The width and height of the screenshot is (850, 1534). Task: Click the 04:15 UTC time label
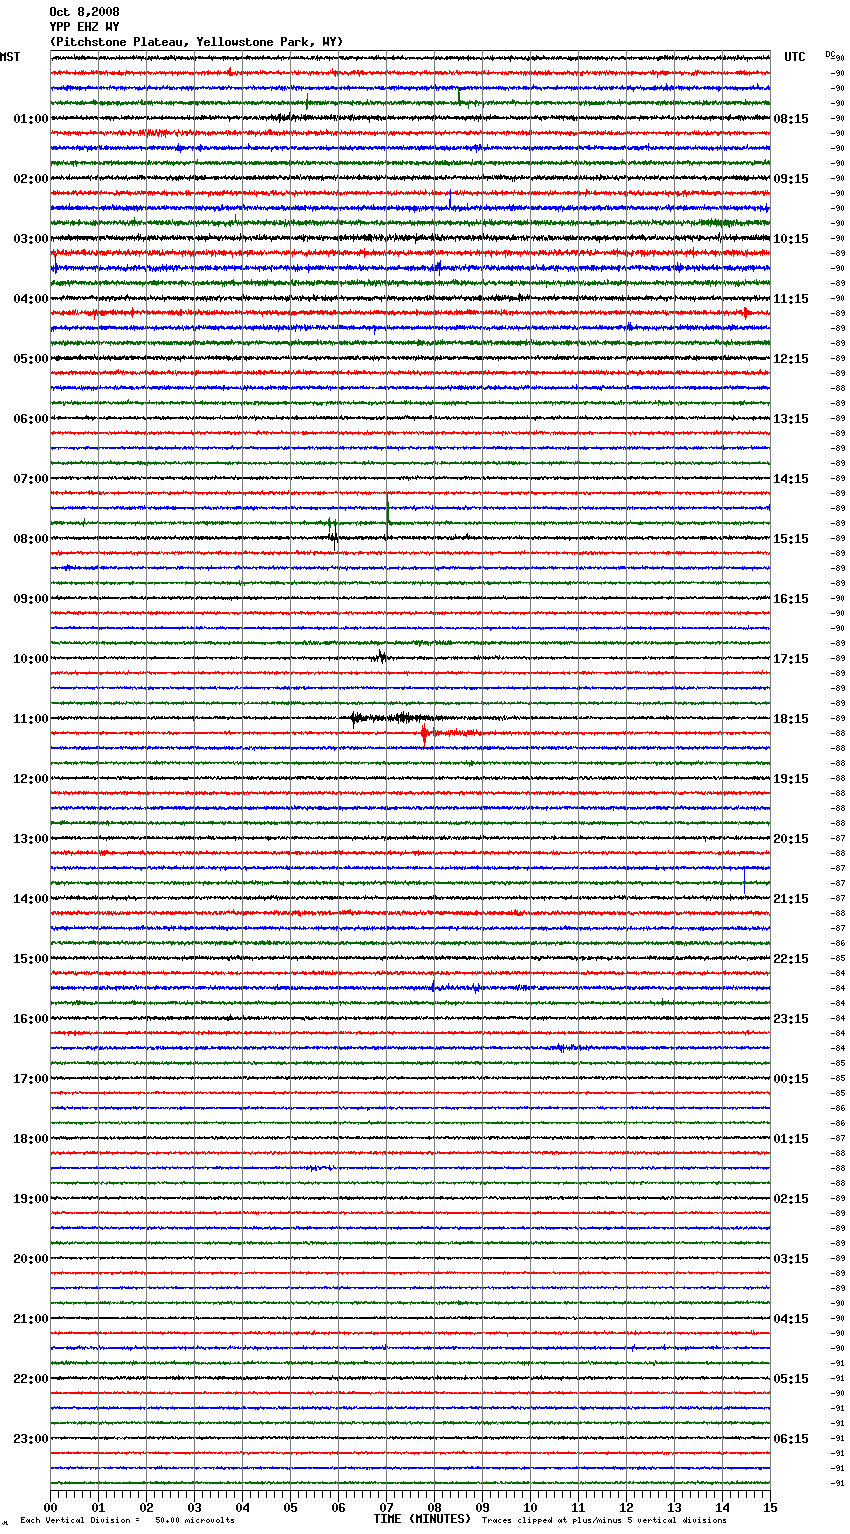tap(791, 1319)
